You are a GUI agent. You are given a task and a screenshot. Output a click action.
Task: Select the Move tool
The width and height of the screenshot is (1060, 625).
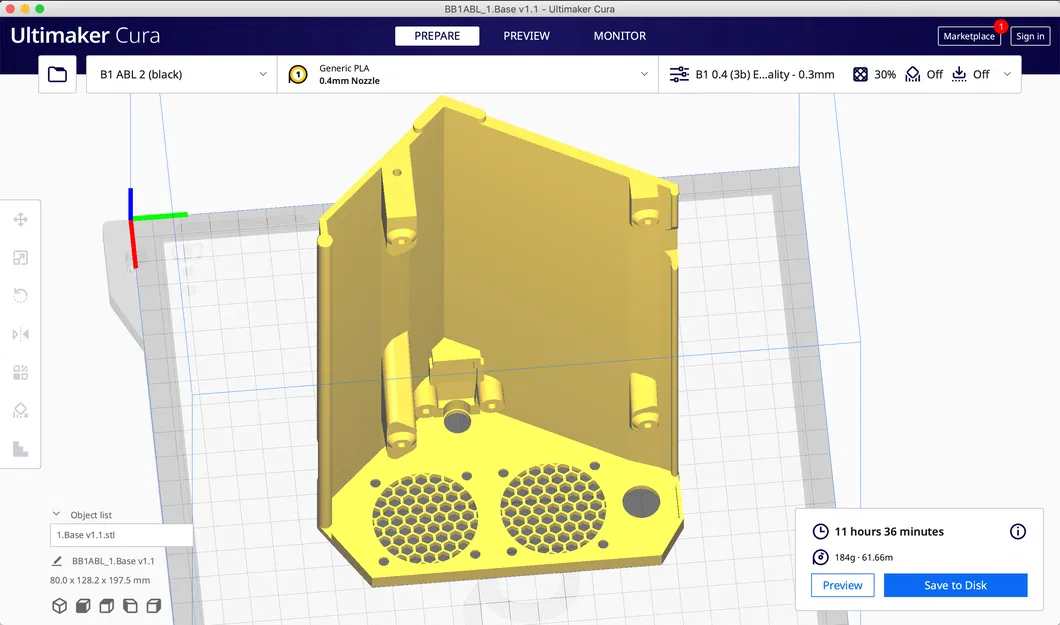(20, 220)
